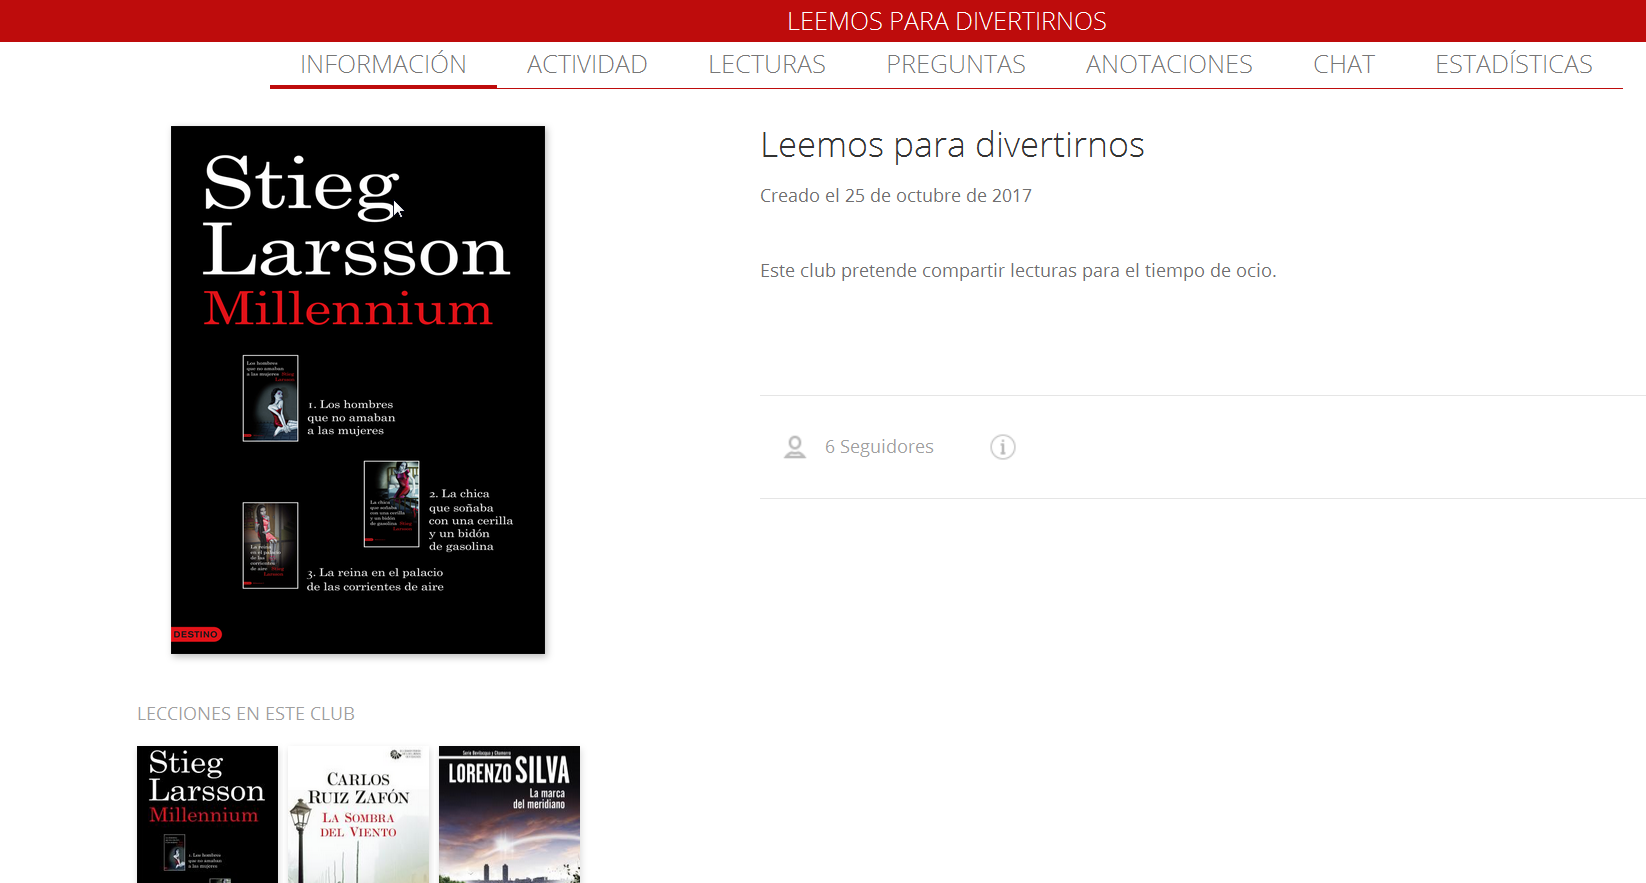
Task: Click the 'Creado el 25 de octubre de 2017' text
Action: [x=896, y=196]
